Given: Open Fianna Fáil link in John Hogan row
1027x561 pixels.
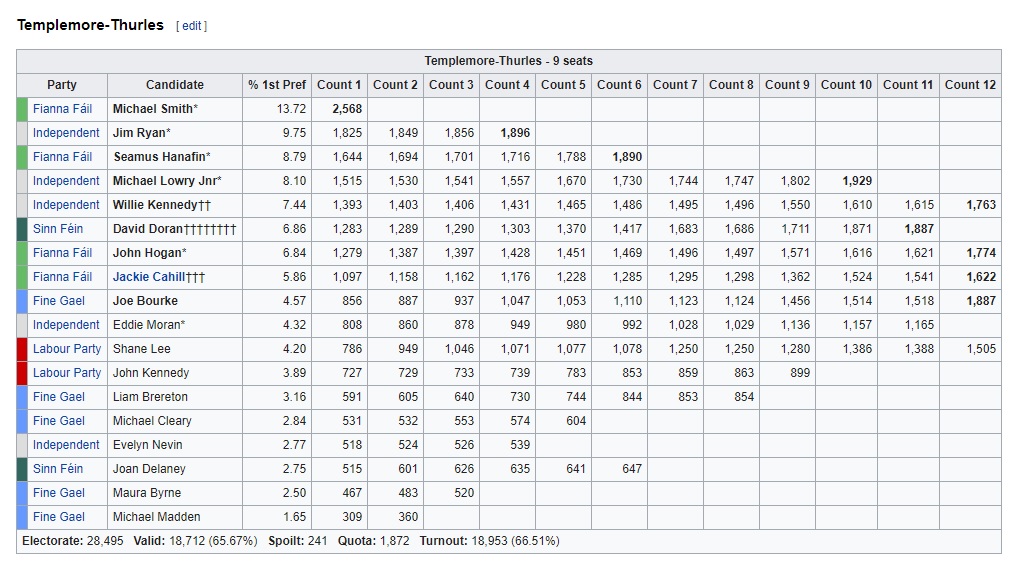Looking at the screenshot, I should (62, 253).
